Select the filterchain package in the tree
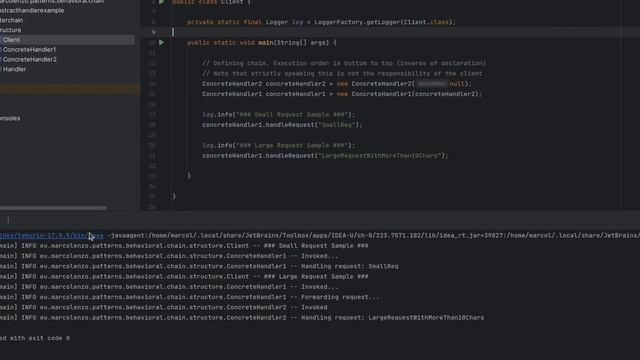 [11, 20]
